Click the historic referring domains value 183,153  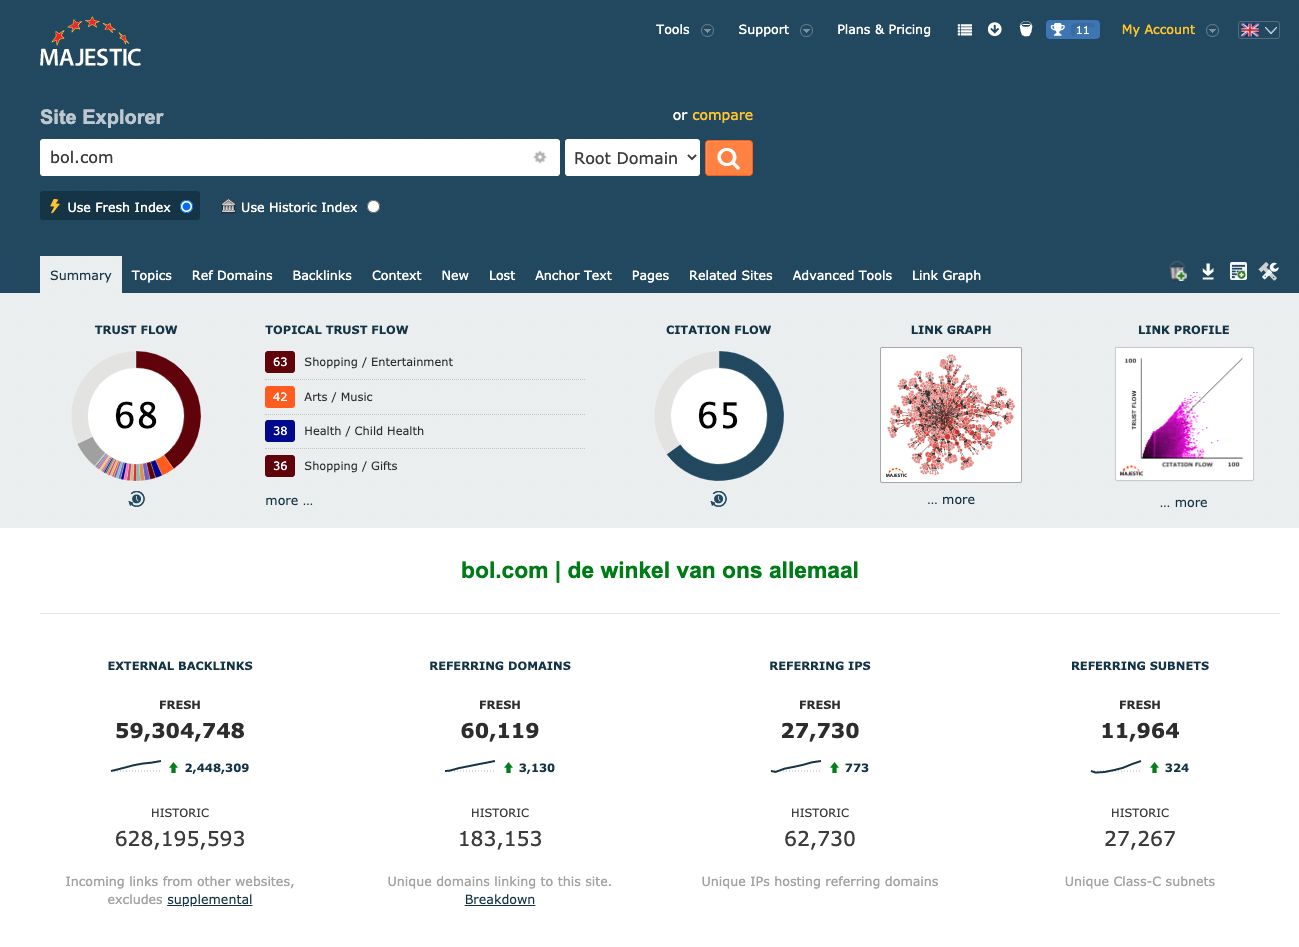tap(500, 839)
